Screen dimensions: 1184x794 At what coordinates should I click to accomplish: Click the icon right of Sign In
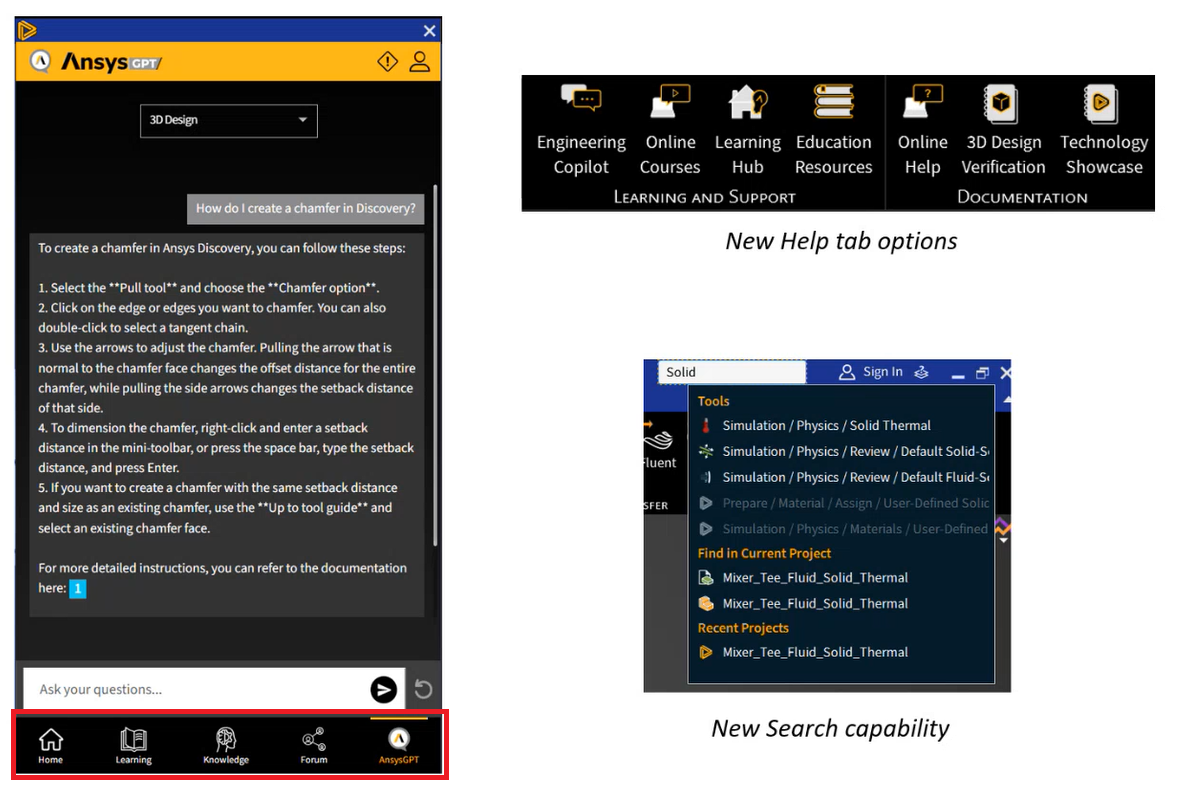921,372
